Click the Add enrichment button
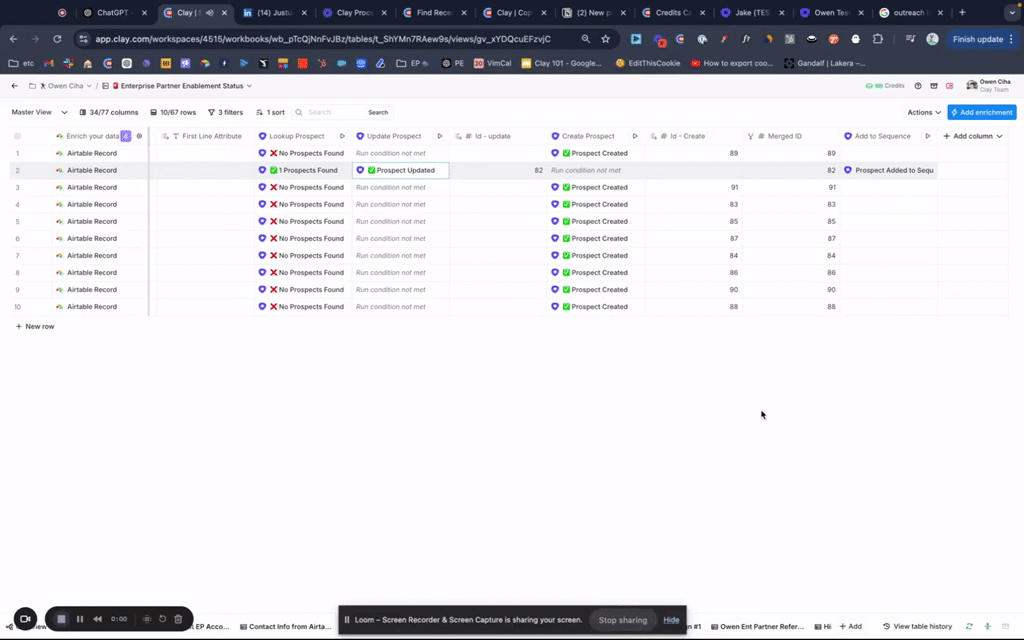 point(982,112)
